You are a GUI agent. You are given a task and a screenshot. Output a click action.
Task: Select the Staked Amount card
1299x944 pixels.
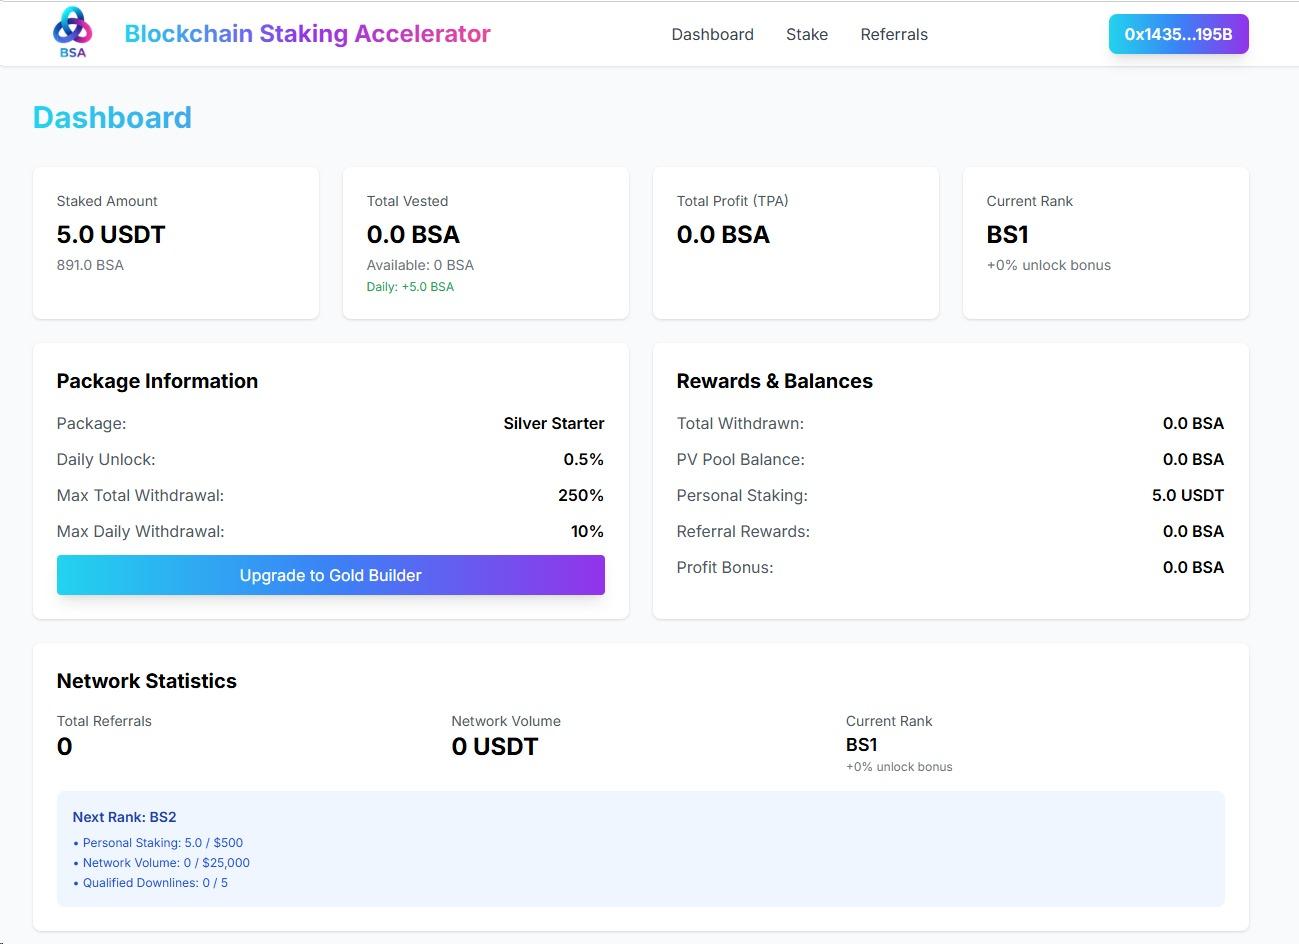pos(176,243)
